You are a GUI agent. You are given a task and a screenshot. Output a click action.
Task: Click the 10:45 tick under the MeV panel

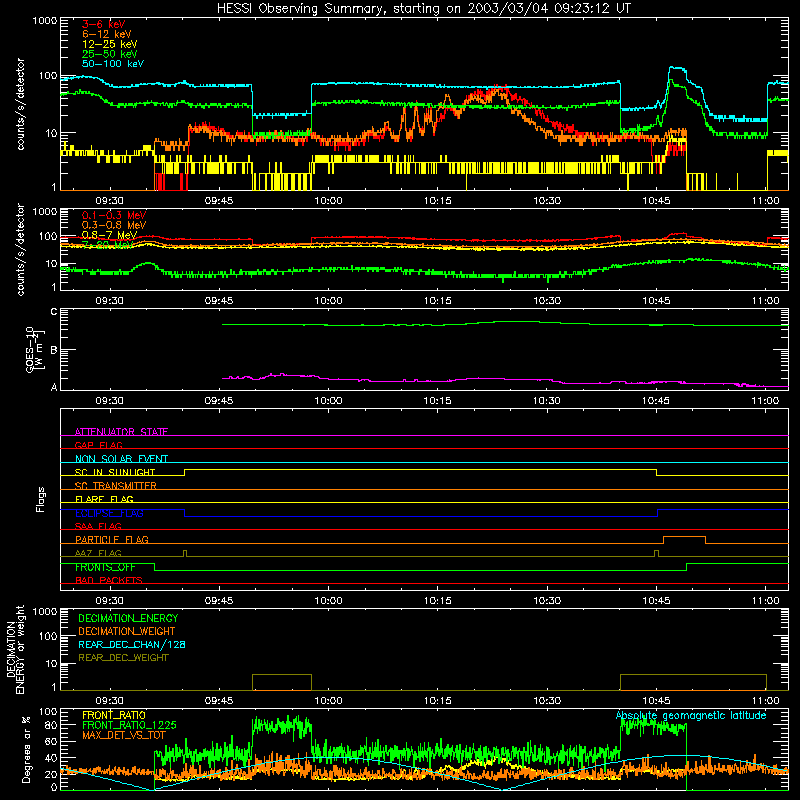(656, 301)
